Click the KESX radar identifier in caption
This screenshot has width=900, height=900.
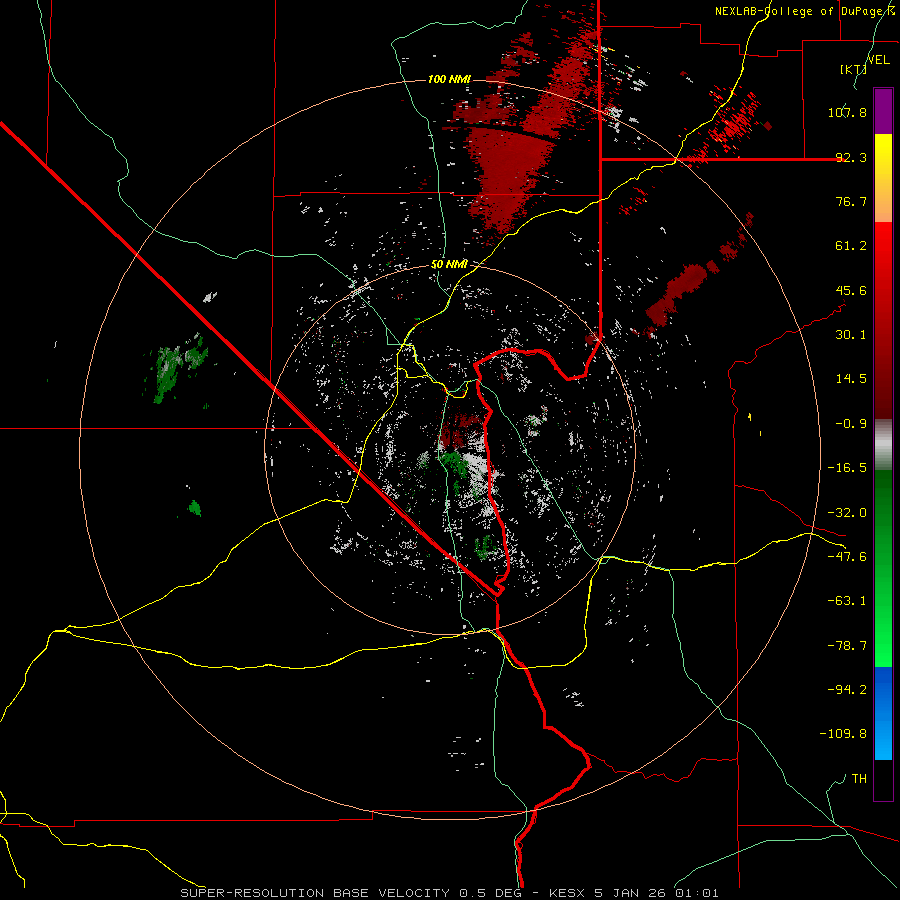point(568,893)
